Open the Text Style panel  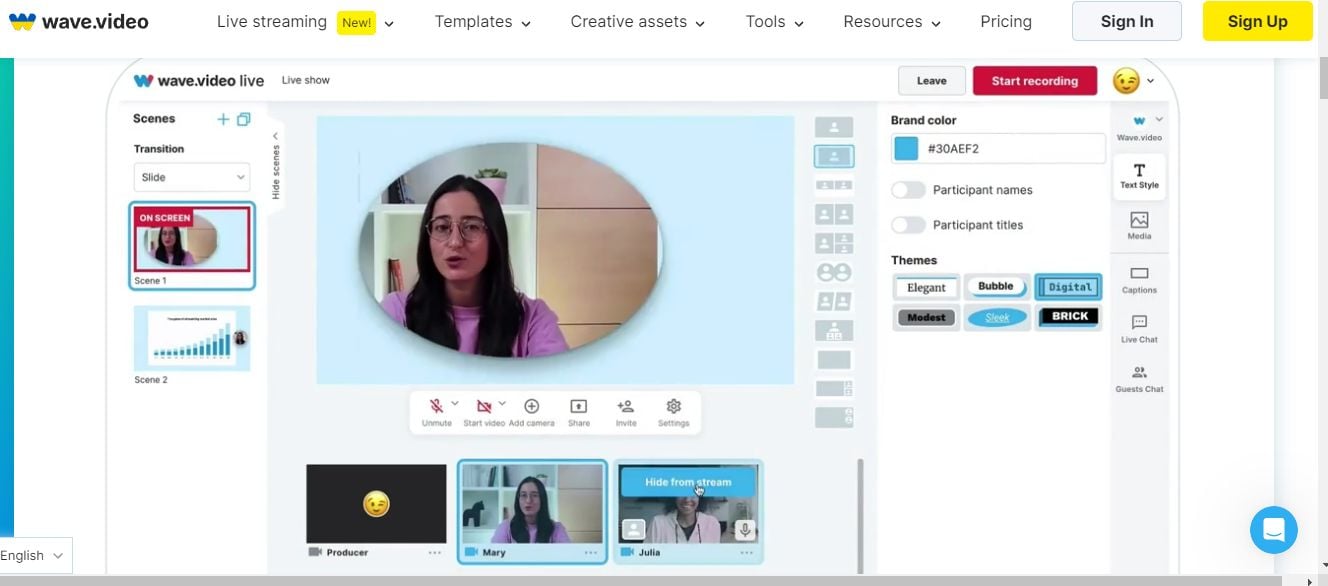coord(1139,176)
